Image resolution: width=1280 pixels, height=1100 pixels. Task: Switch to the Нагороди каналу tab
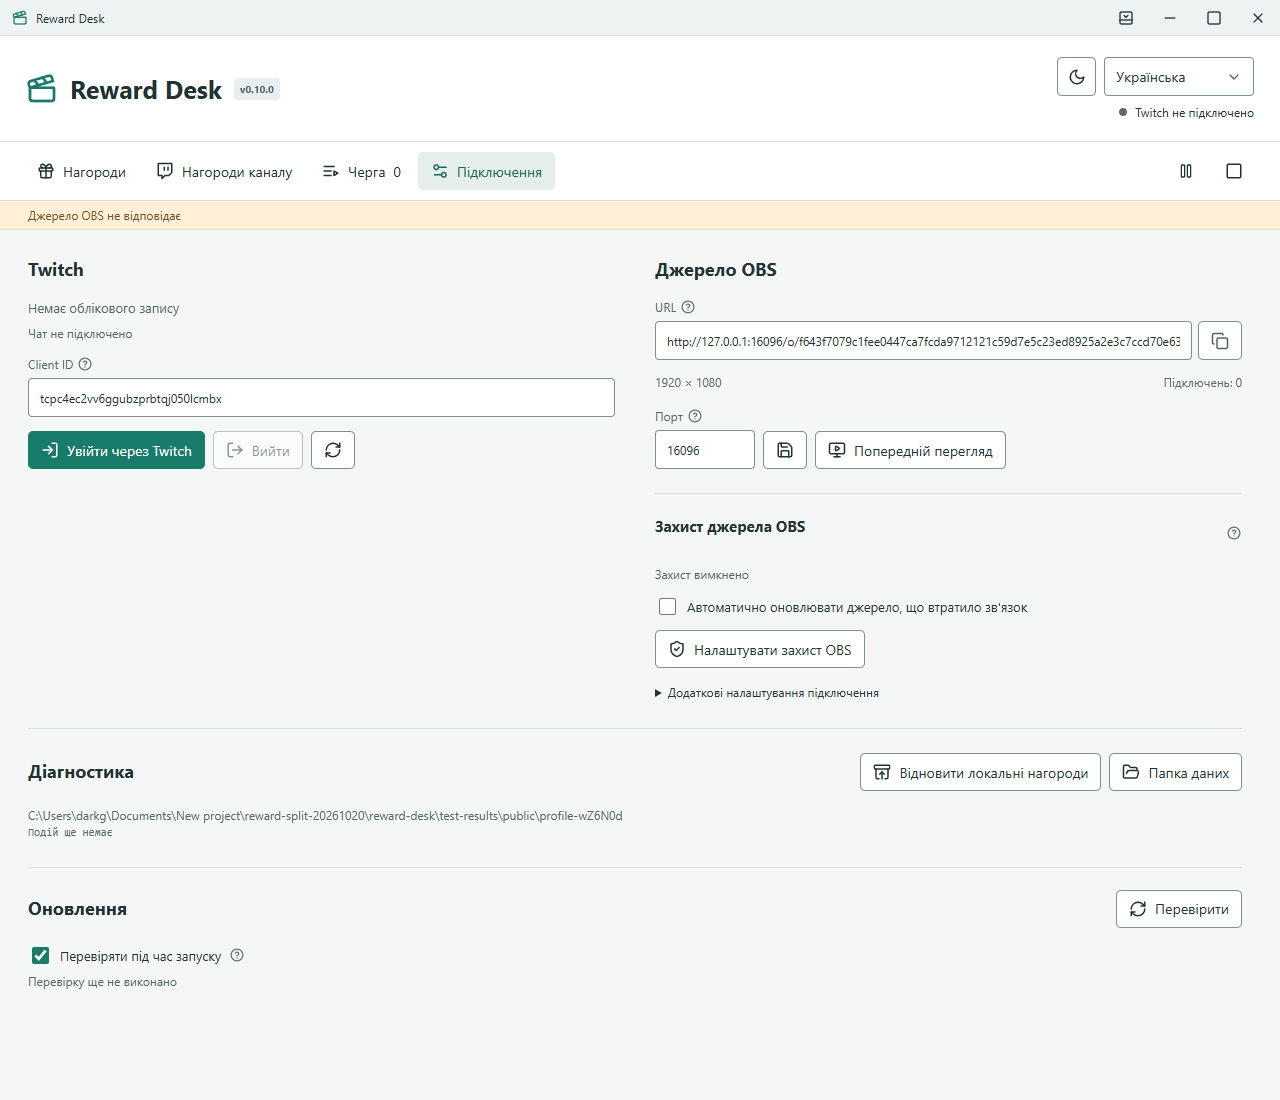point(225,171)
